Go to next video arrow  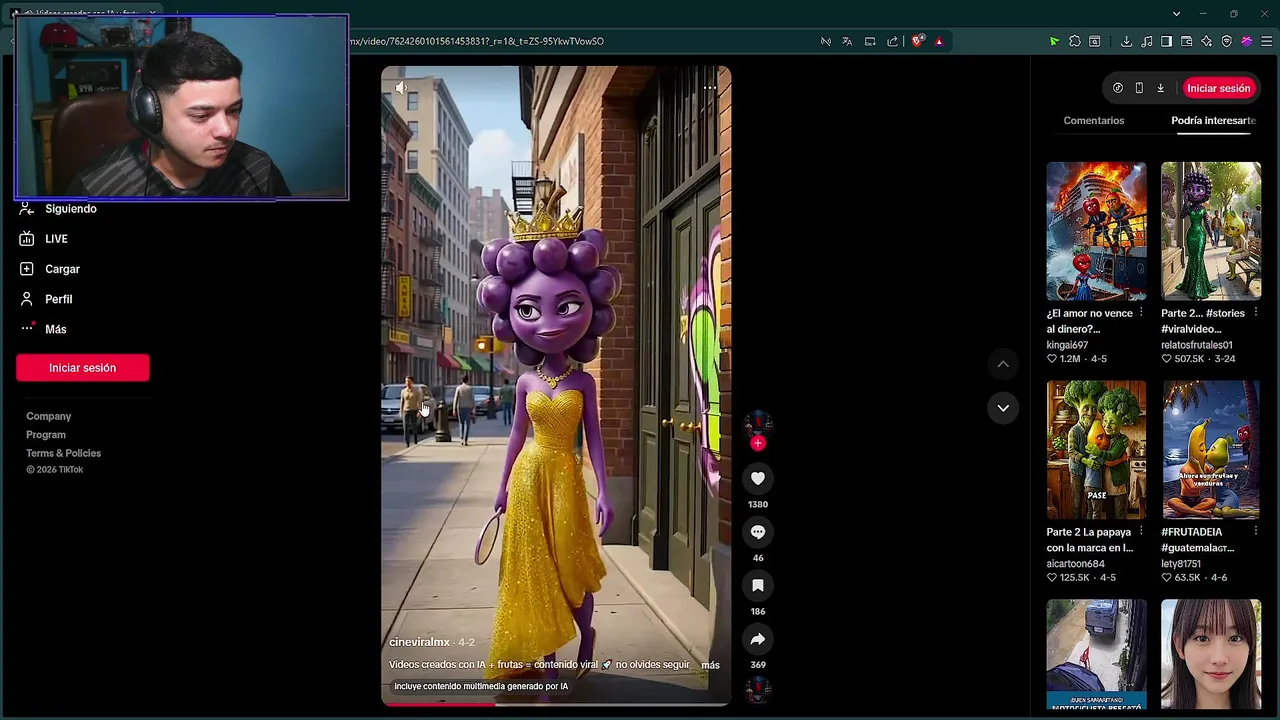[1003, 408]
